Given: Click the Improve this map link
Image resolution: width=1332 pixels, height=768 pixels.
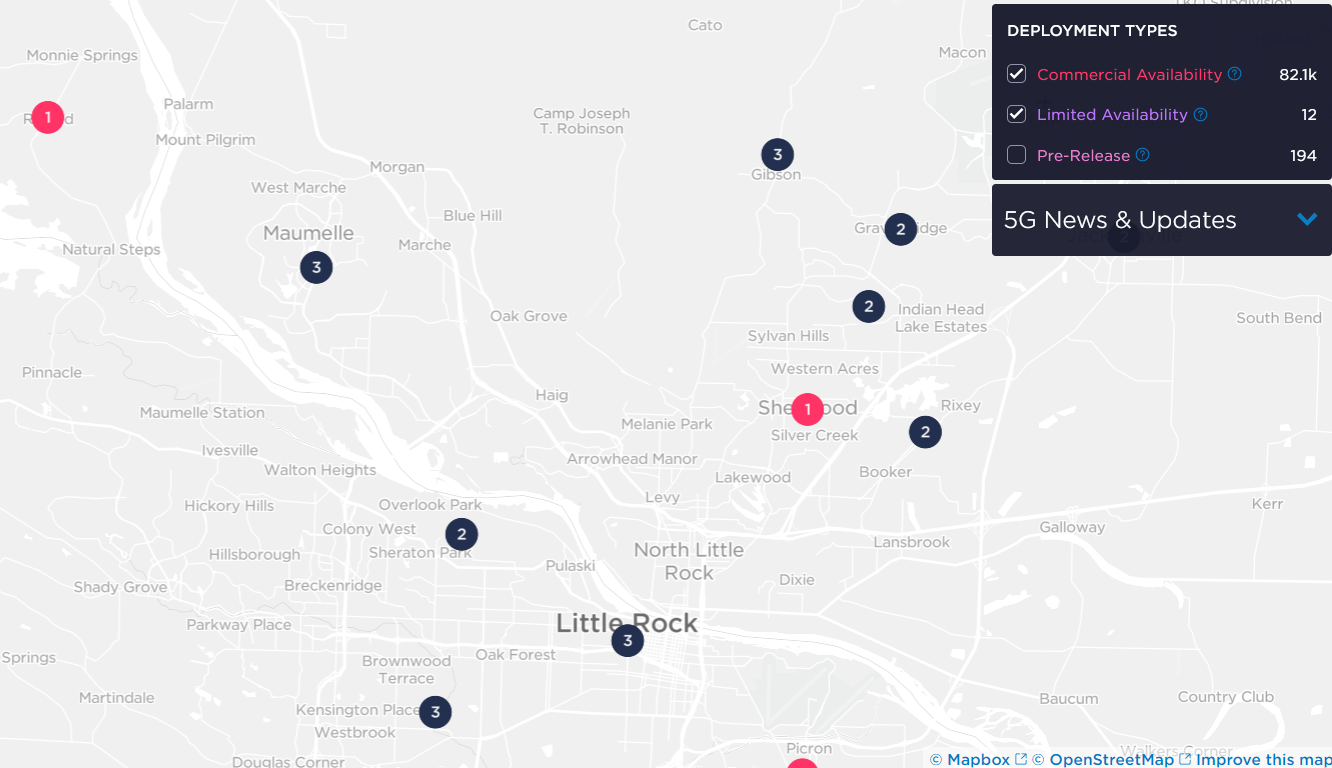Looking at the screenshot, I should (1263, 760).
